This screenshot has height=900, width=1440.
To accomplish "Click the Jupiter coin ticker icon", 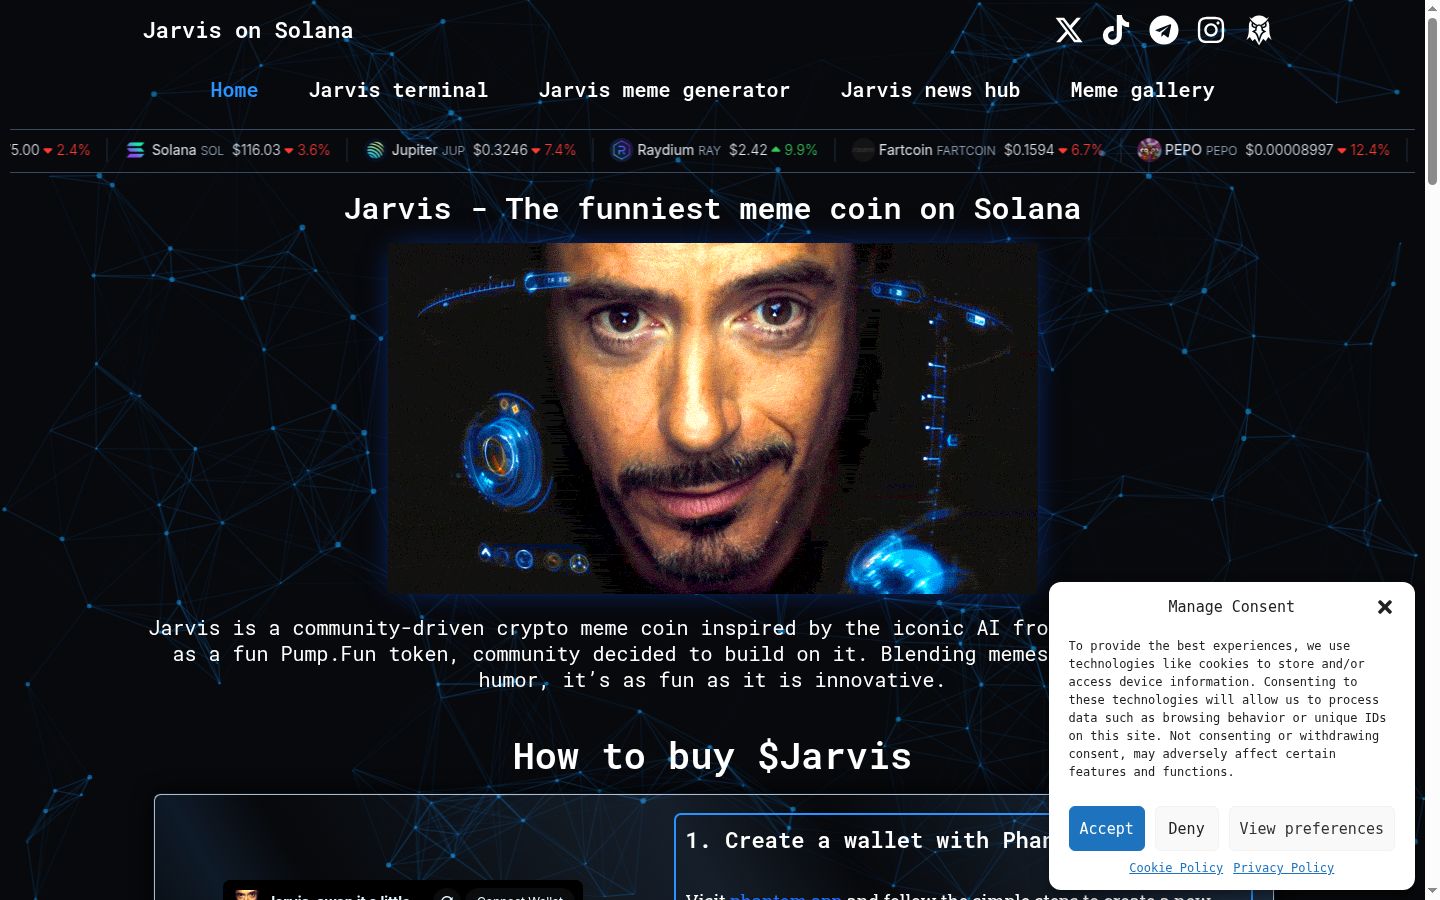I will 375,150.
